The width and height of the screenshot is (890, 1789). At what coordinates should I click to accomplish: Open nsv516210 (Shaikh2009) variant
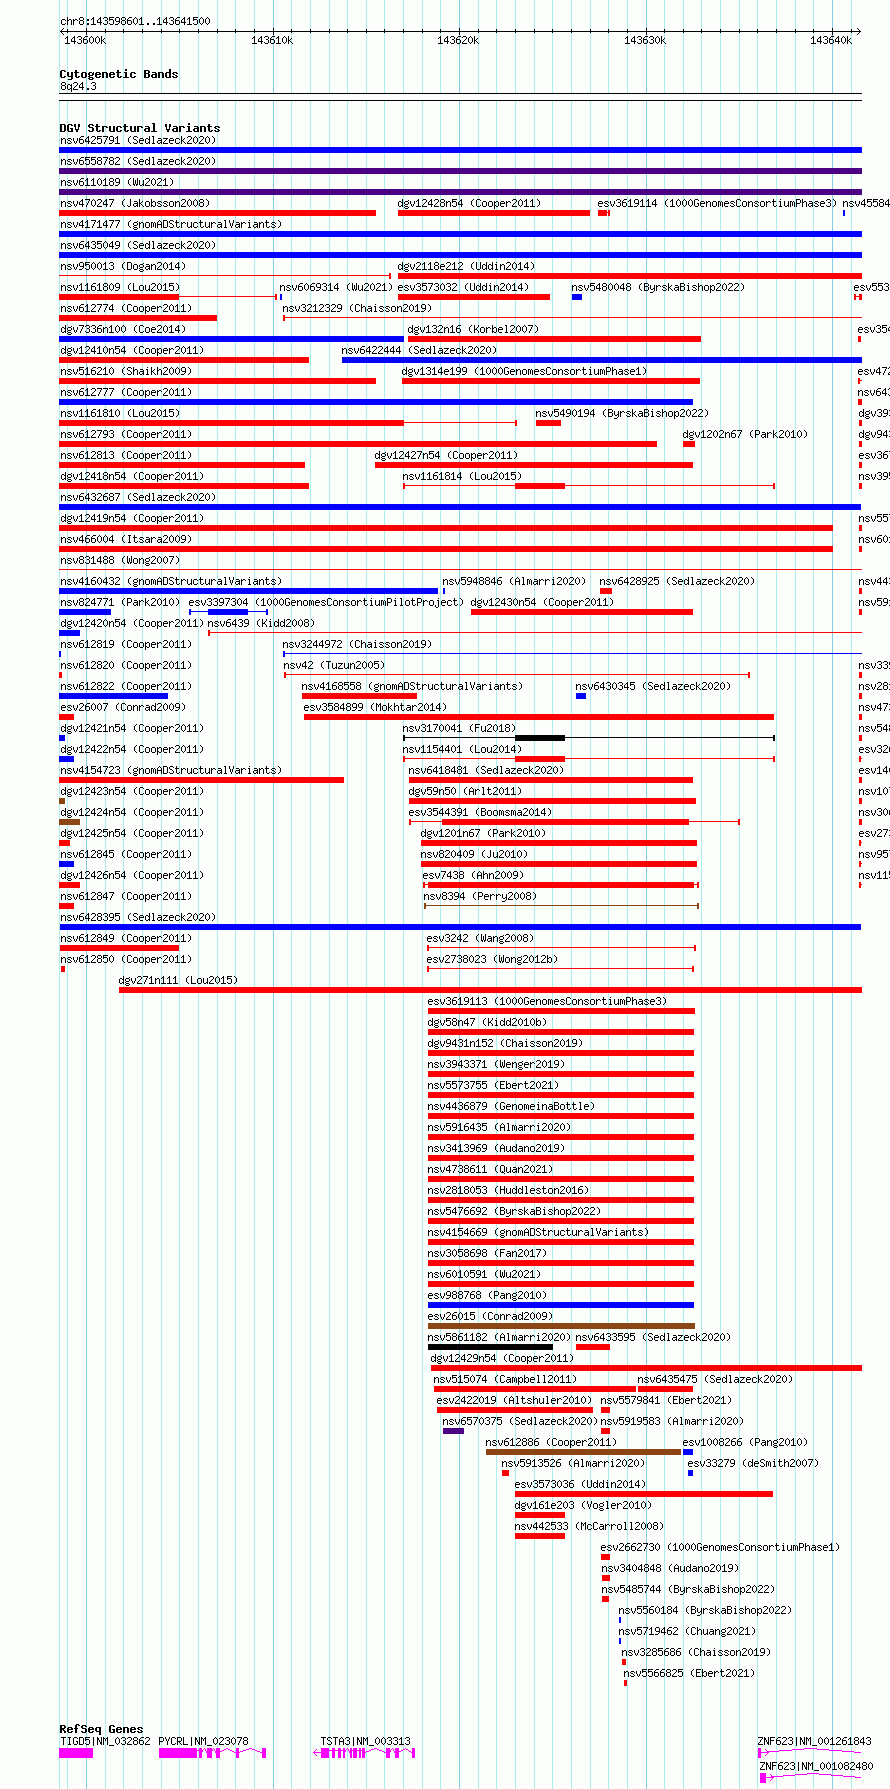(x=126, y=371)
